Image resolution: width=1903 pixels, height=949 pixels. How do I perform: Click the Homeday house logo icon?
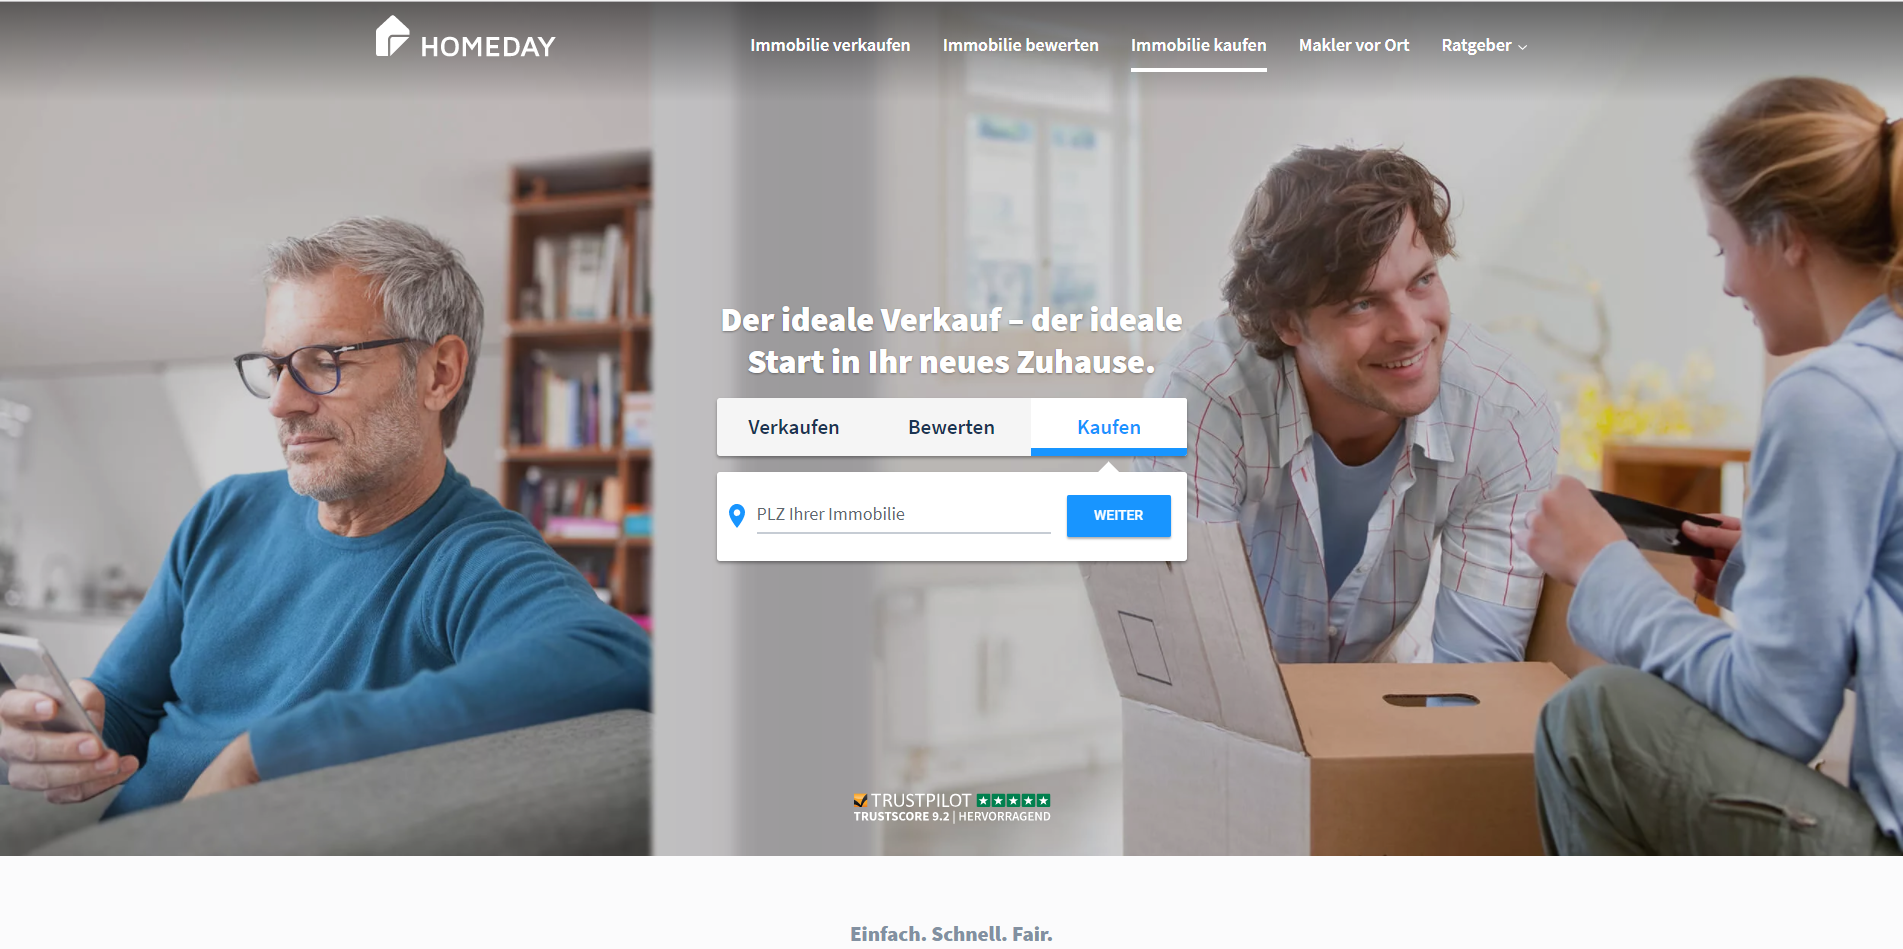pos(392,36)
